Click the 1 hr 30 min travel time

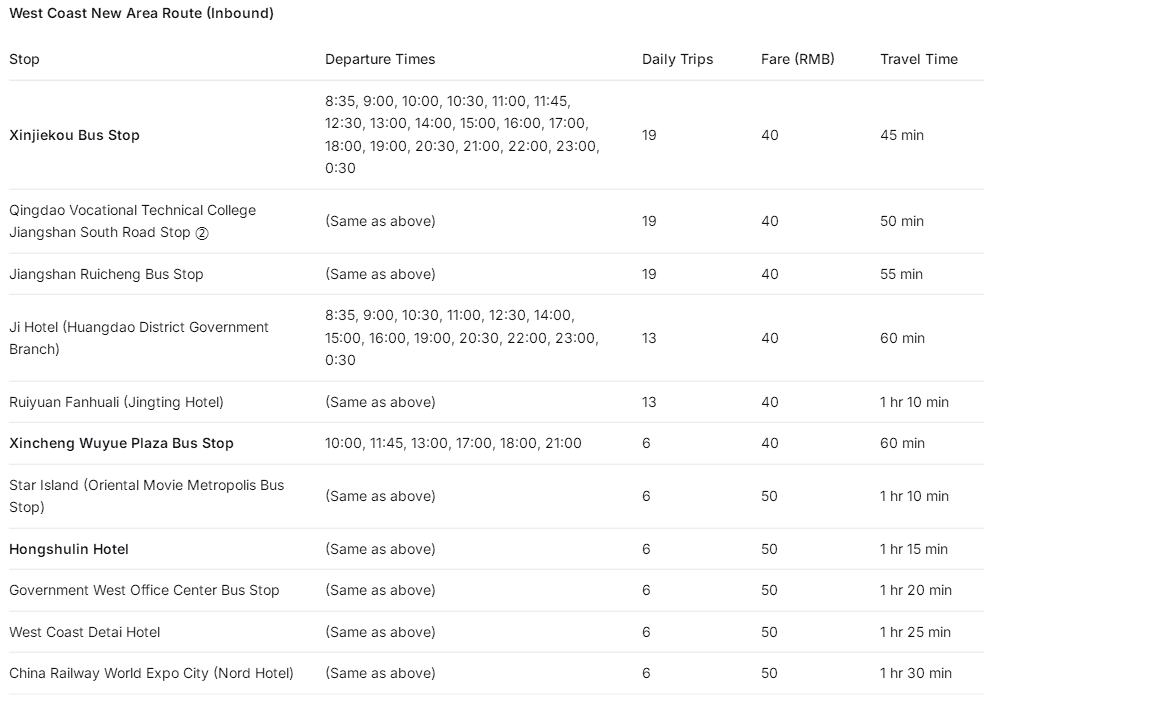(915, 673)
